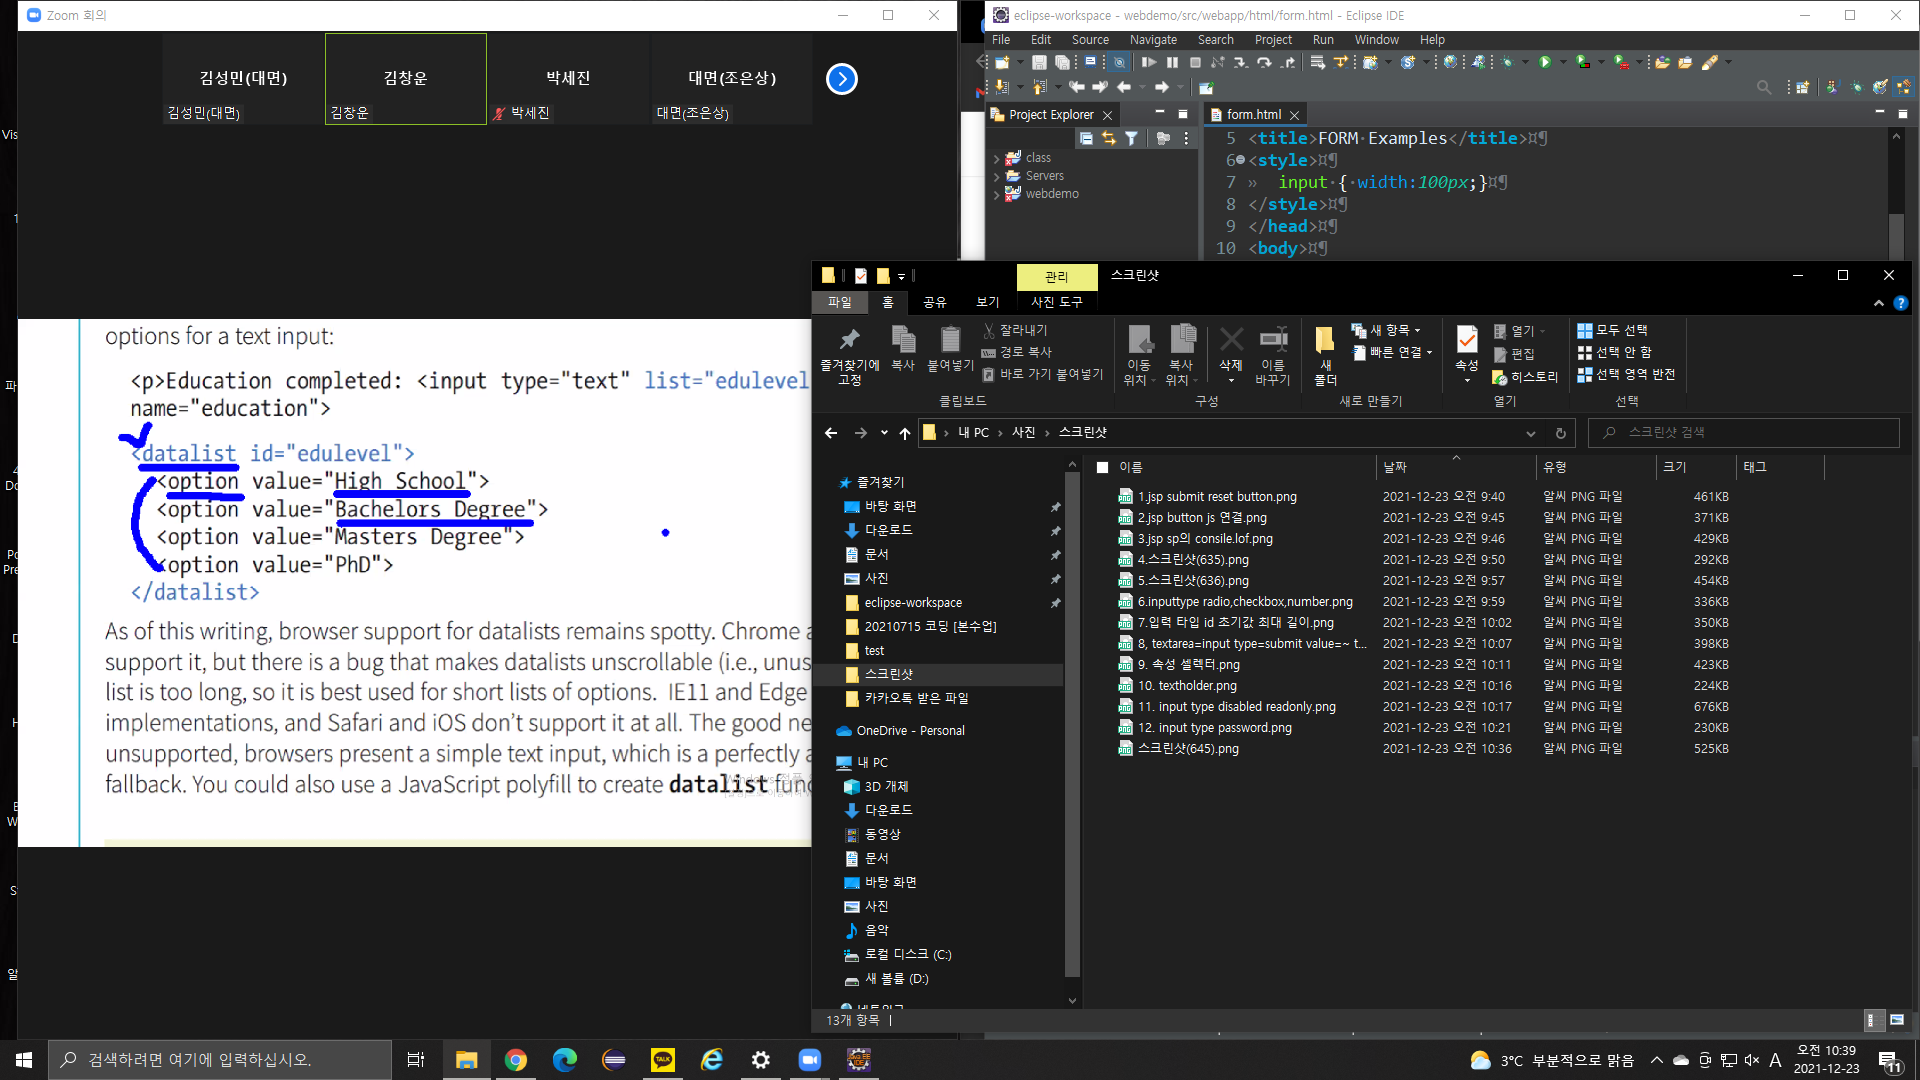Screen dimensions: 1920x1080
Task: Expand the webdemo project tree node
Action: point(997,194)
